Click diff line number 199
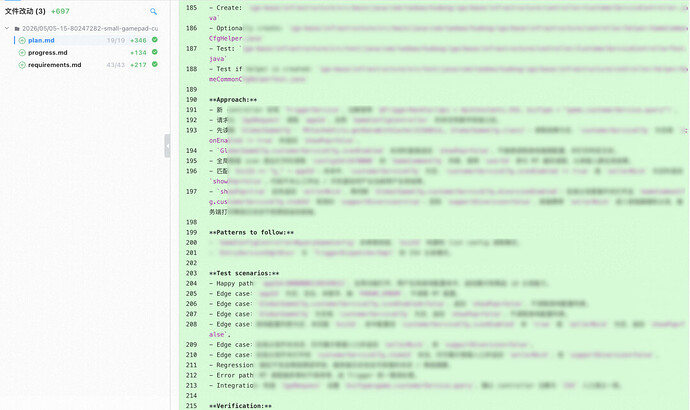 click(x=191, y=232)
